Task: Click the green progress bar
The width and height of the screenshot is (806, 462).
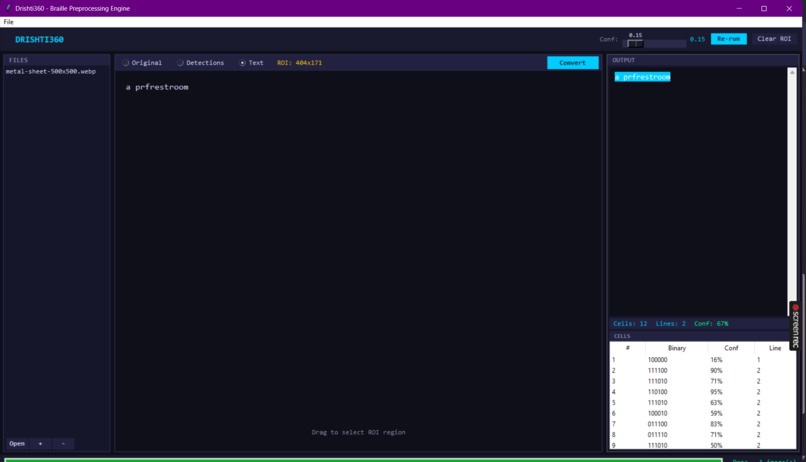Action: pos(363,460)
